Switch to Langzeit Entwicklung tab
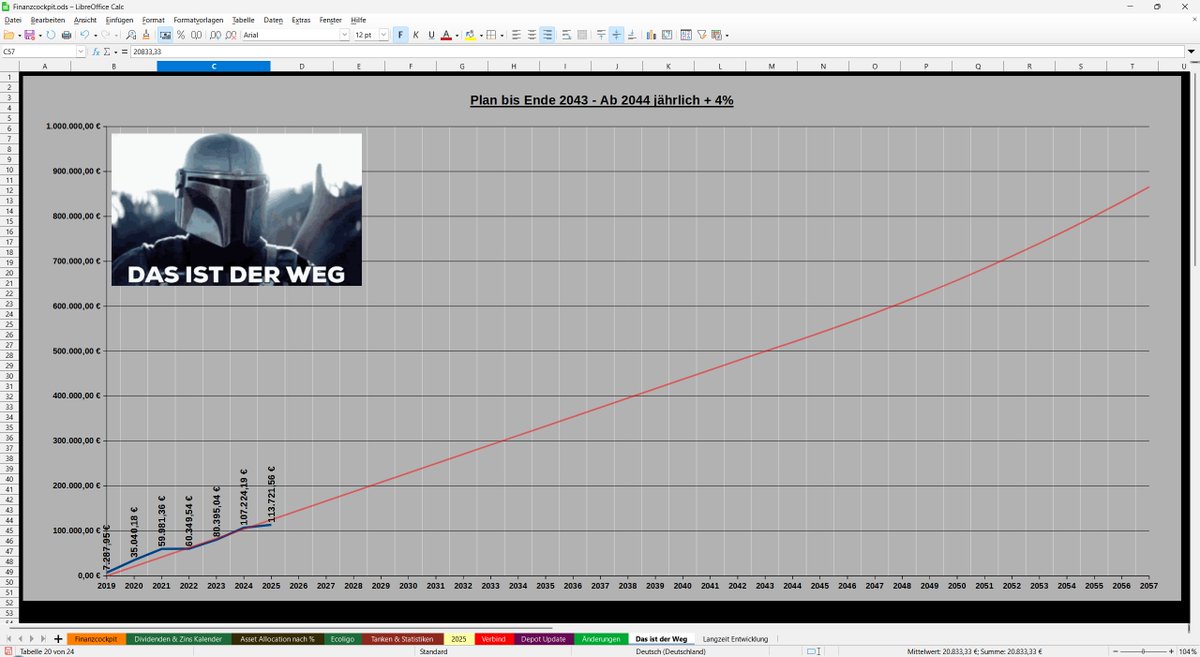1200x657 pixels. click(x=735, y=638)
